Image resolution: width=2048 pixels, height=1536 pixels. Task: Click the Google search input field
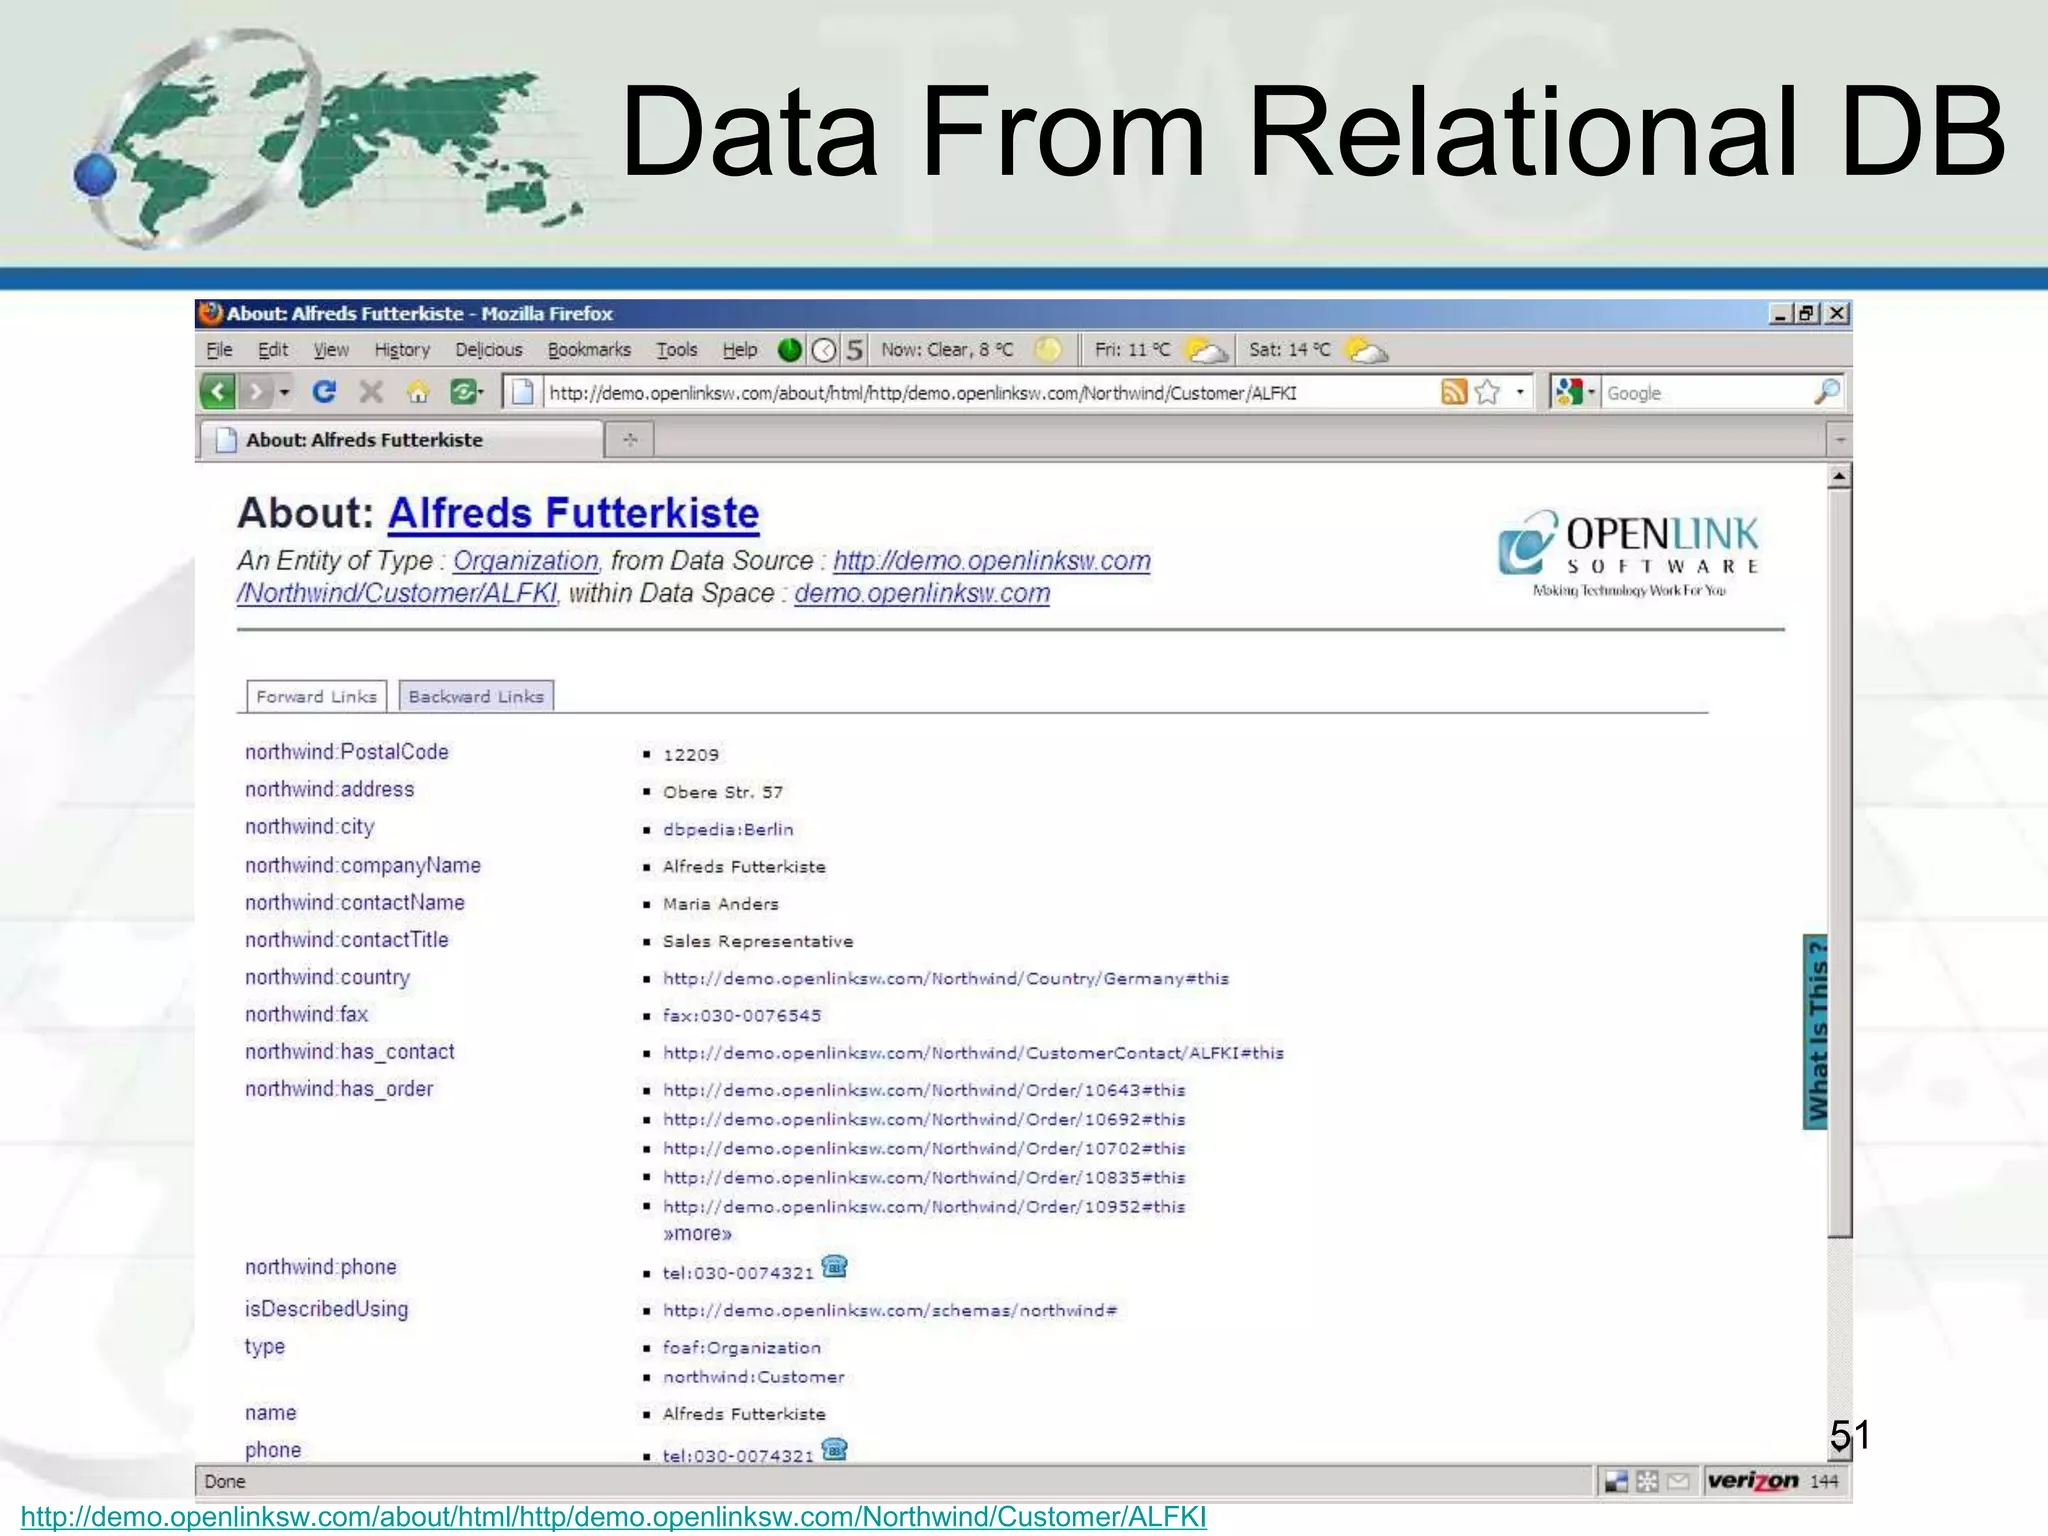click(1706, 392)
